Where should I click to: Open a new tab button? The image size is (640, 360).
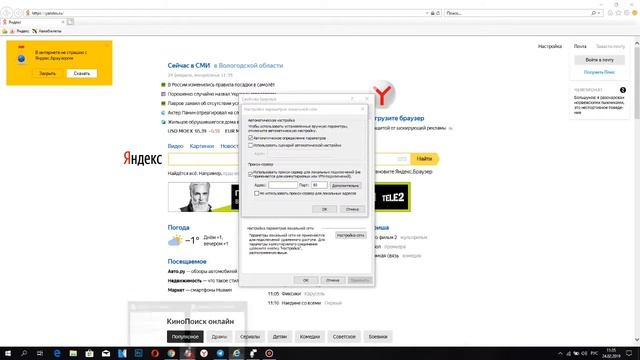click(70, 22)
